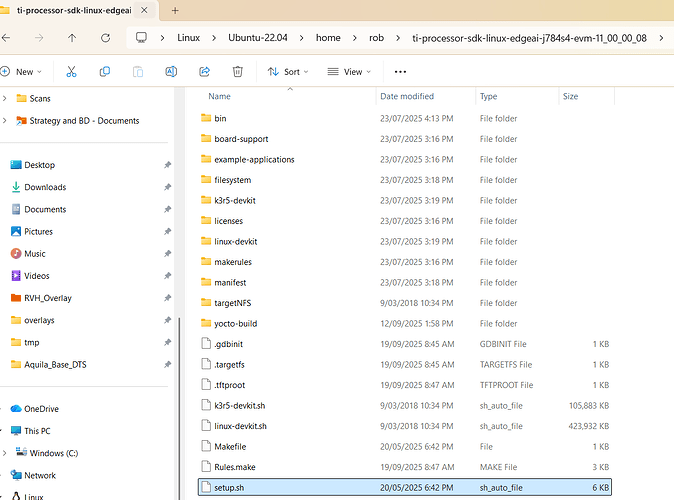This screenshot has width=674, height=500.
Task: Click the Network icon in sidebar
Action: pyautogui.click(x=16, y=475)
